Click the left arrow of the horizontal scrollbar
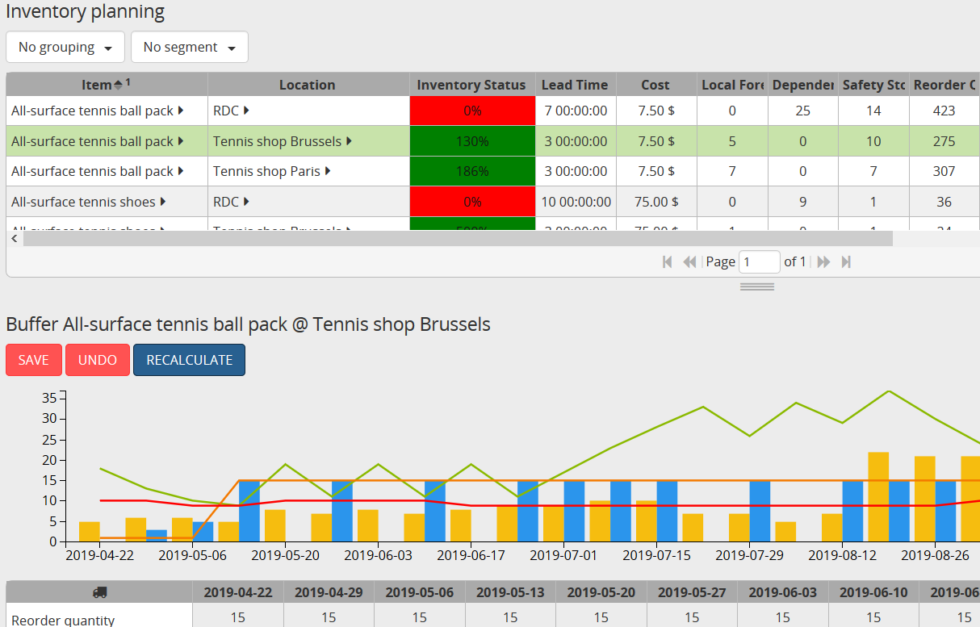Image resolution: width=980 pixels, height=627 pixels. point(14,238)
